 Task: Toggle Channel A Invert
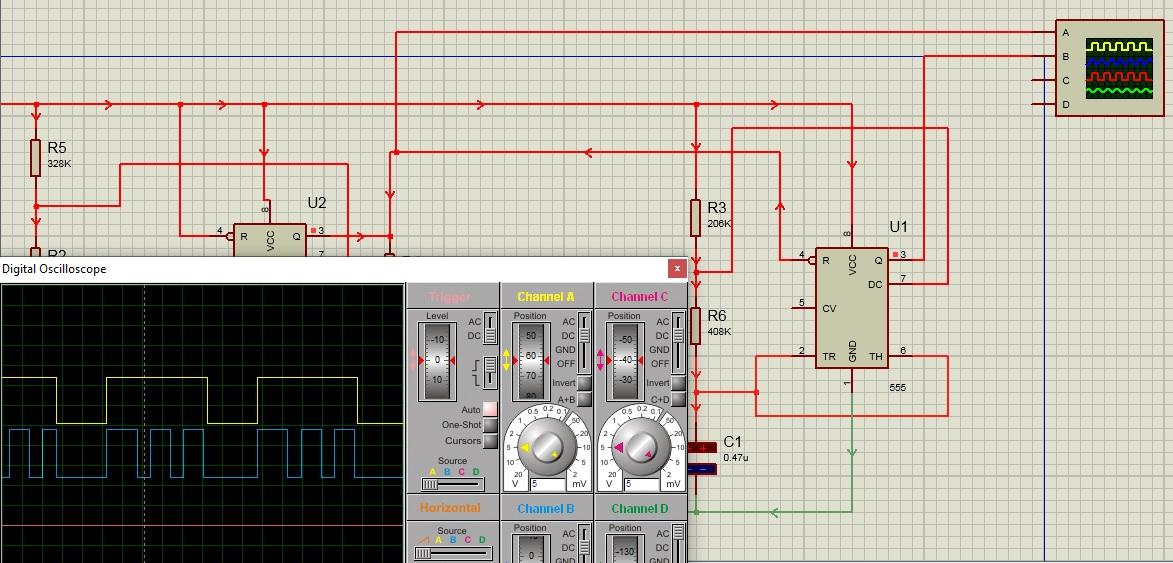[x=584, y=383]
